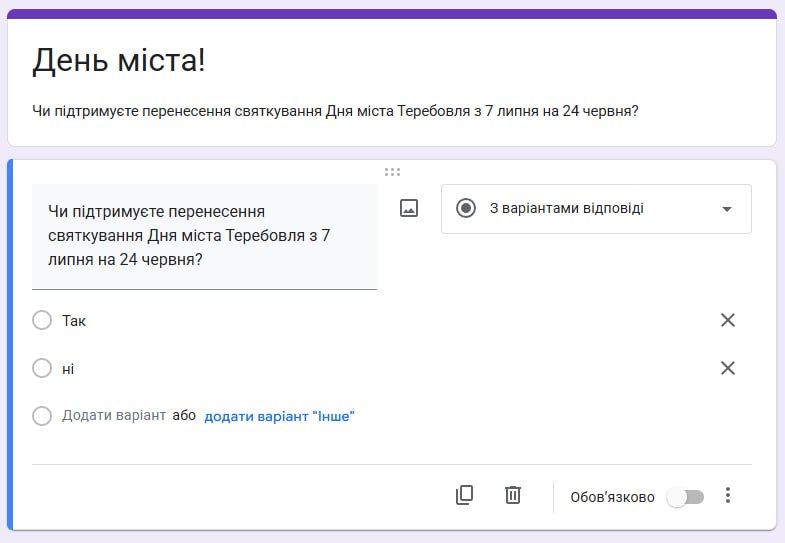Viewport: 785px width, 543px height.
Task: Remove the "ні" option with its X
Action: 728,368
